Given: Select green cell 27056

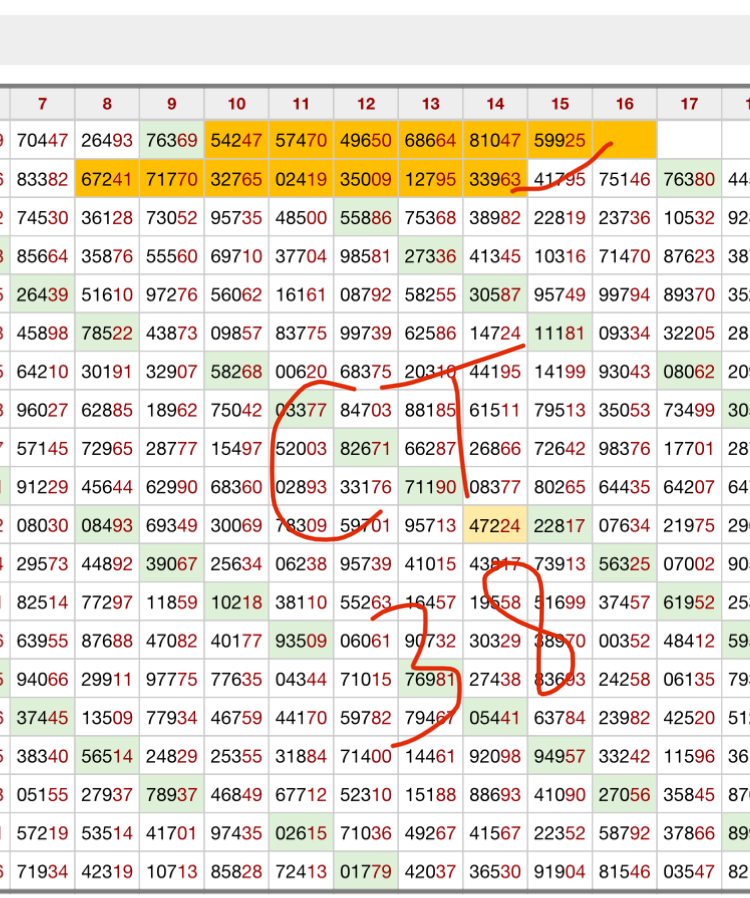Looking at the screenshot, I should (624, 794).
